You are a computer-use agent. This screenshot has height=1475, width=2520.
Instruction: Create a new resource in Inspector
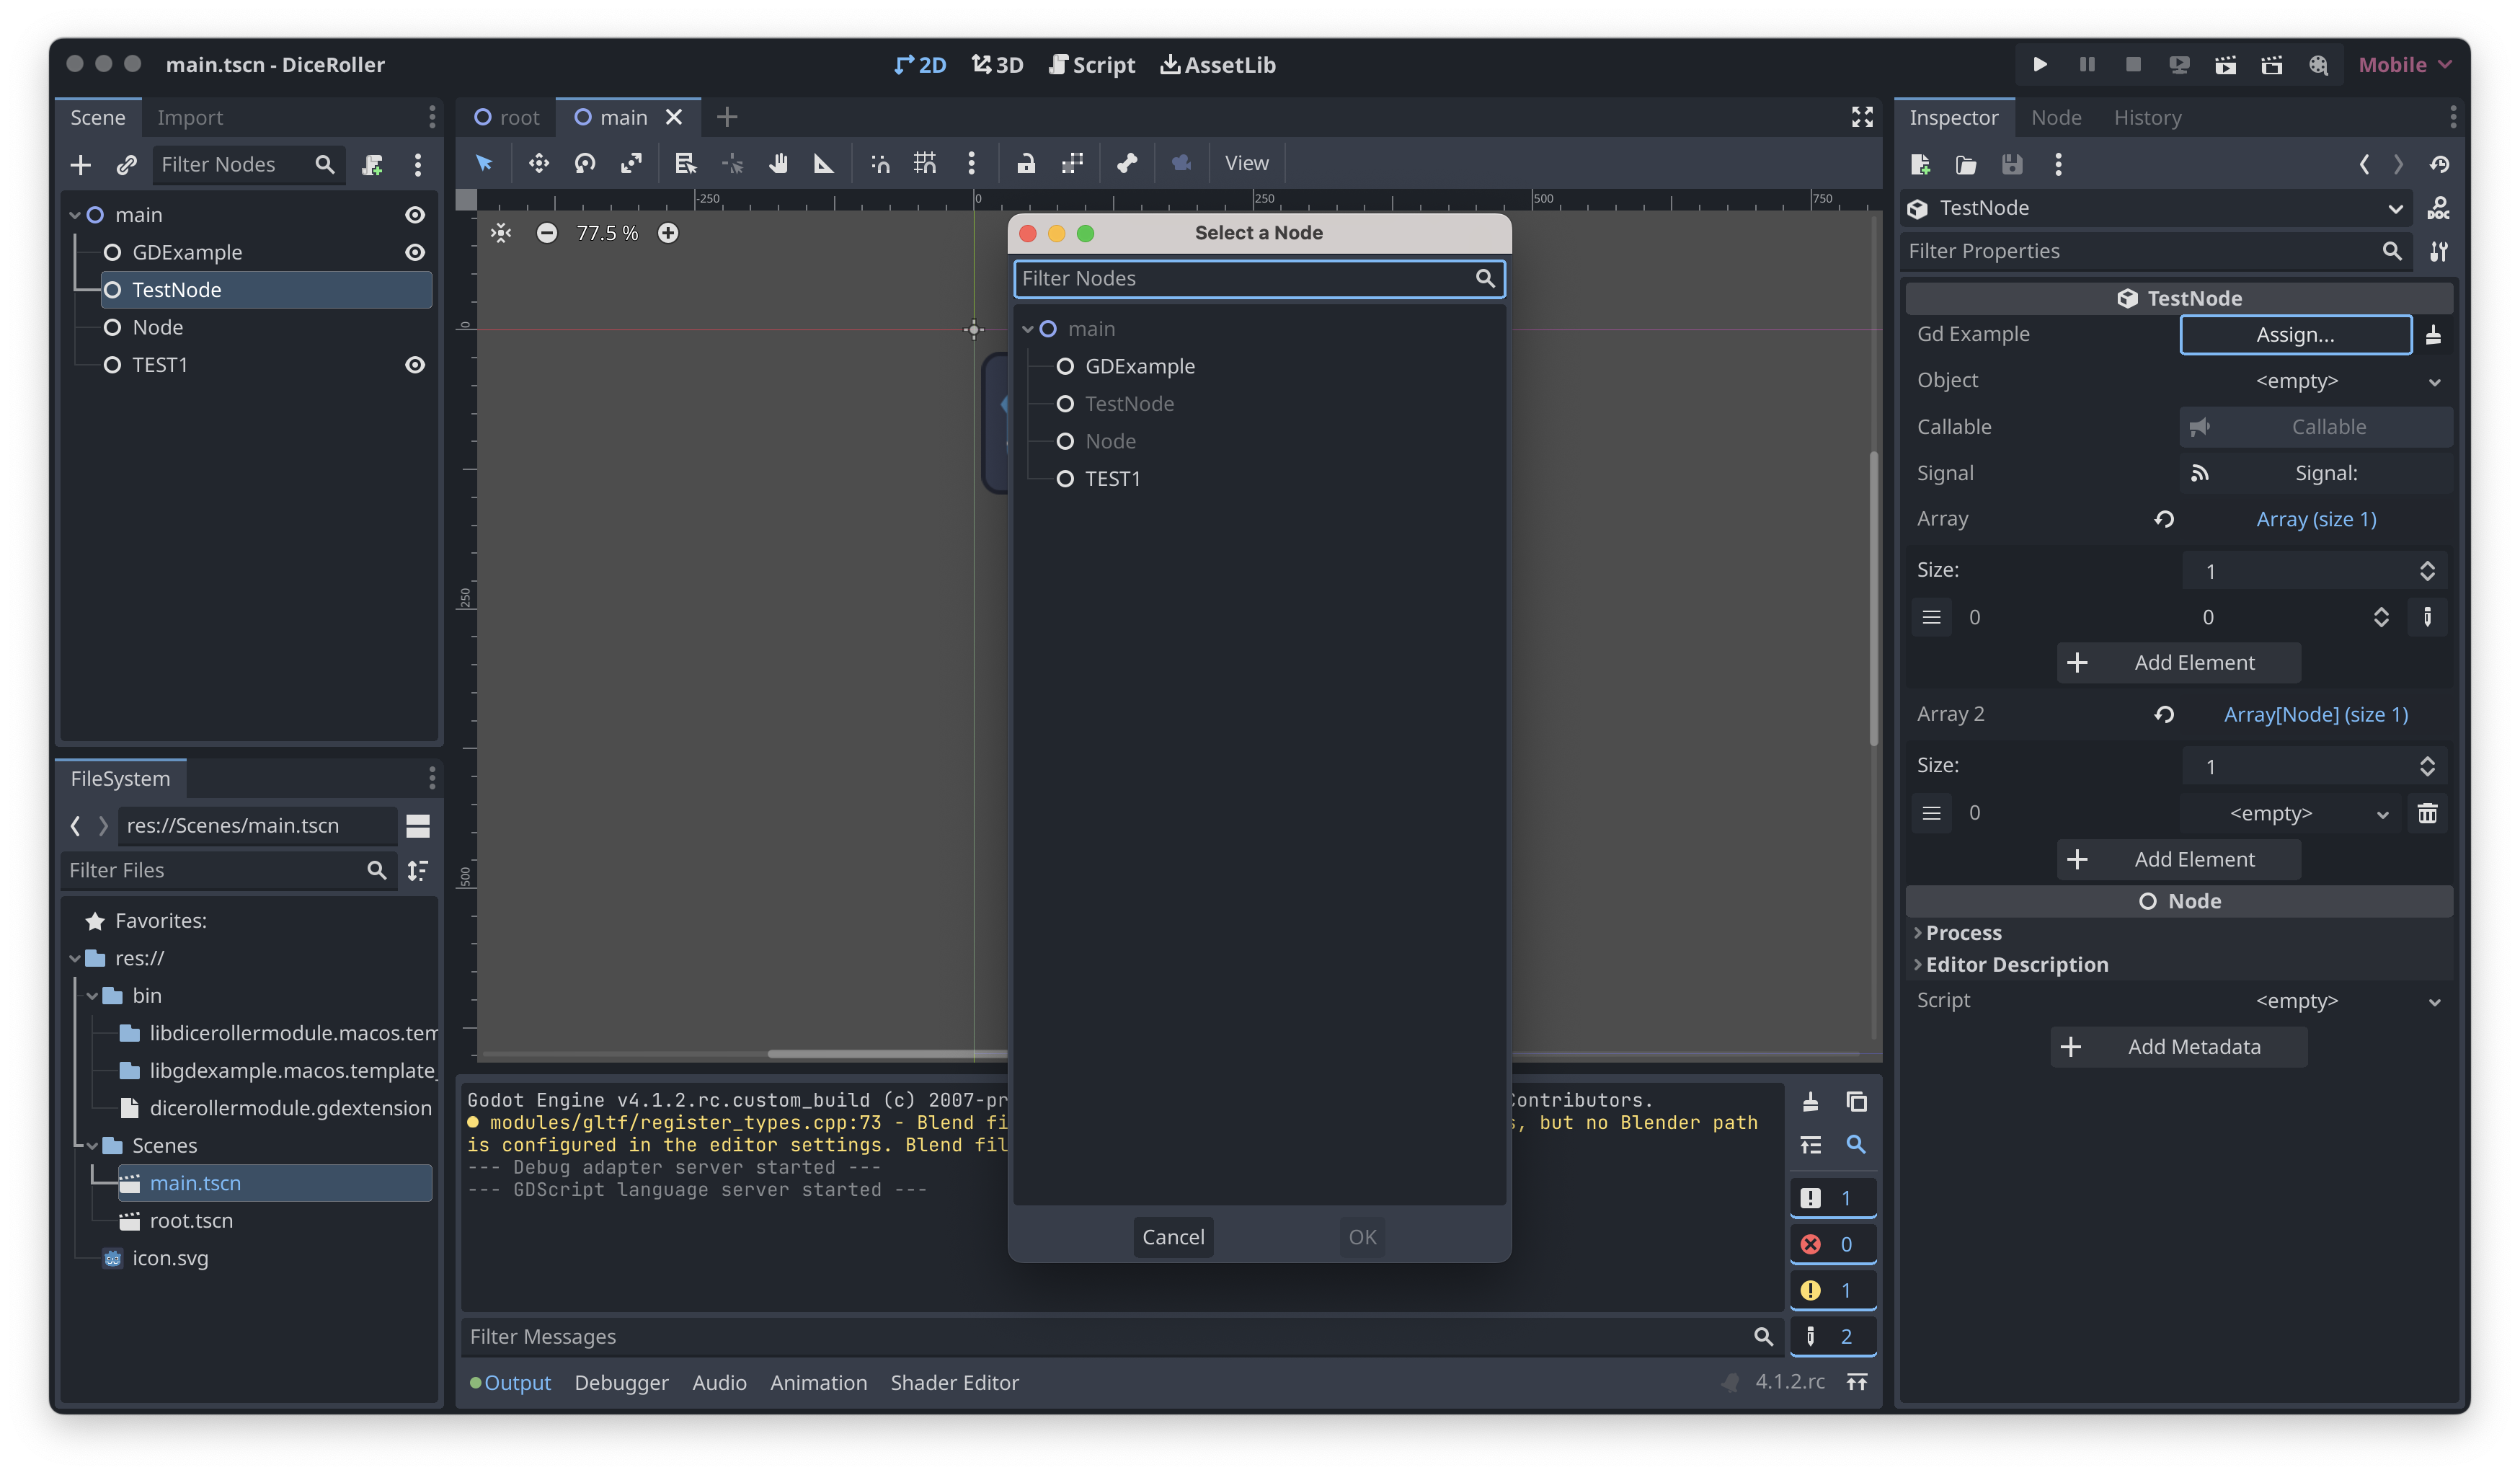1920,164
